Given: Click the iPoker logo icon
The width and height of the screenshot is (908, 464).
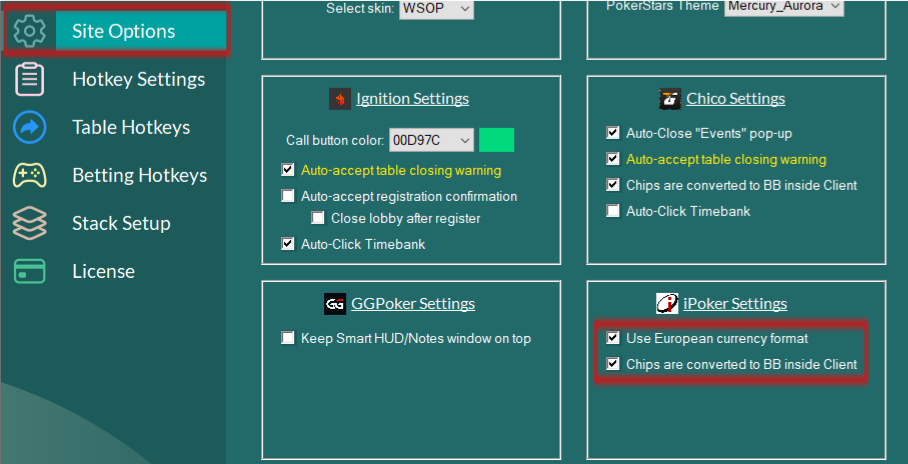Looking at the screenshot, I should coord(667,304).
